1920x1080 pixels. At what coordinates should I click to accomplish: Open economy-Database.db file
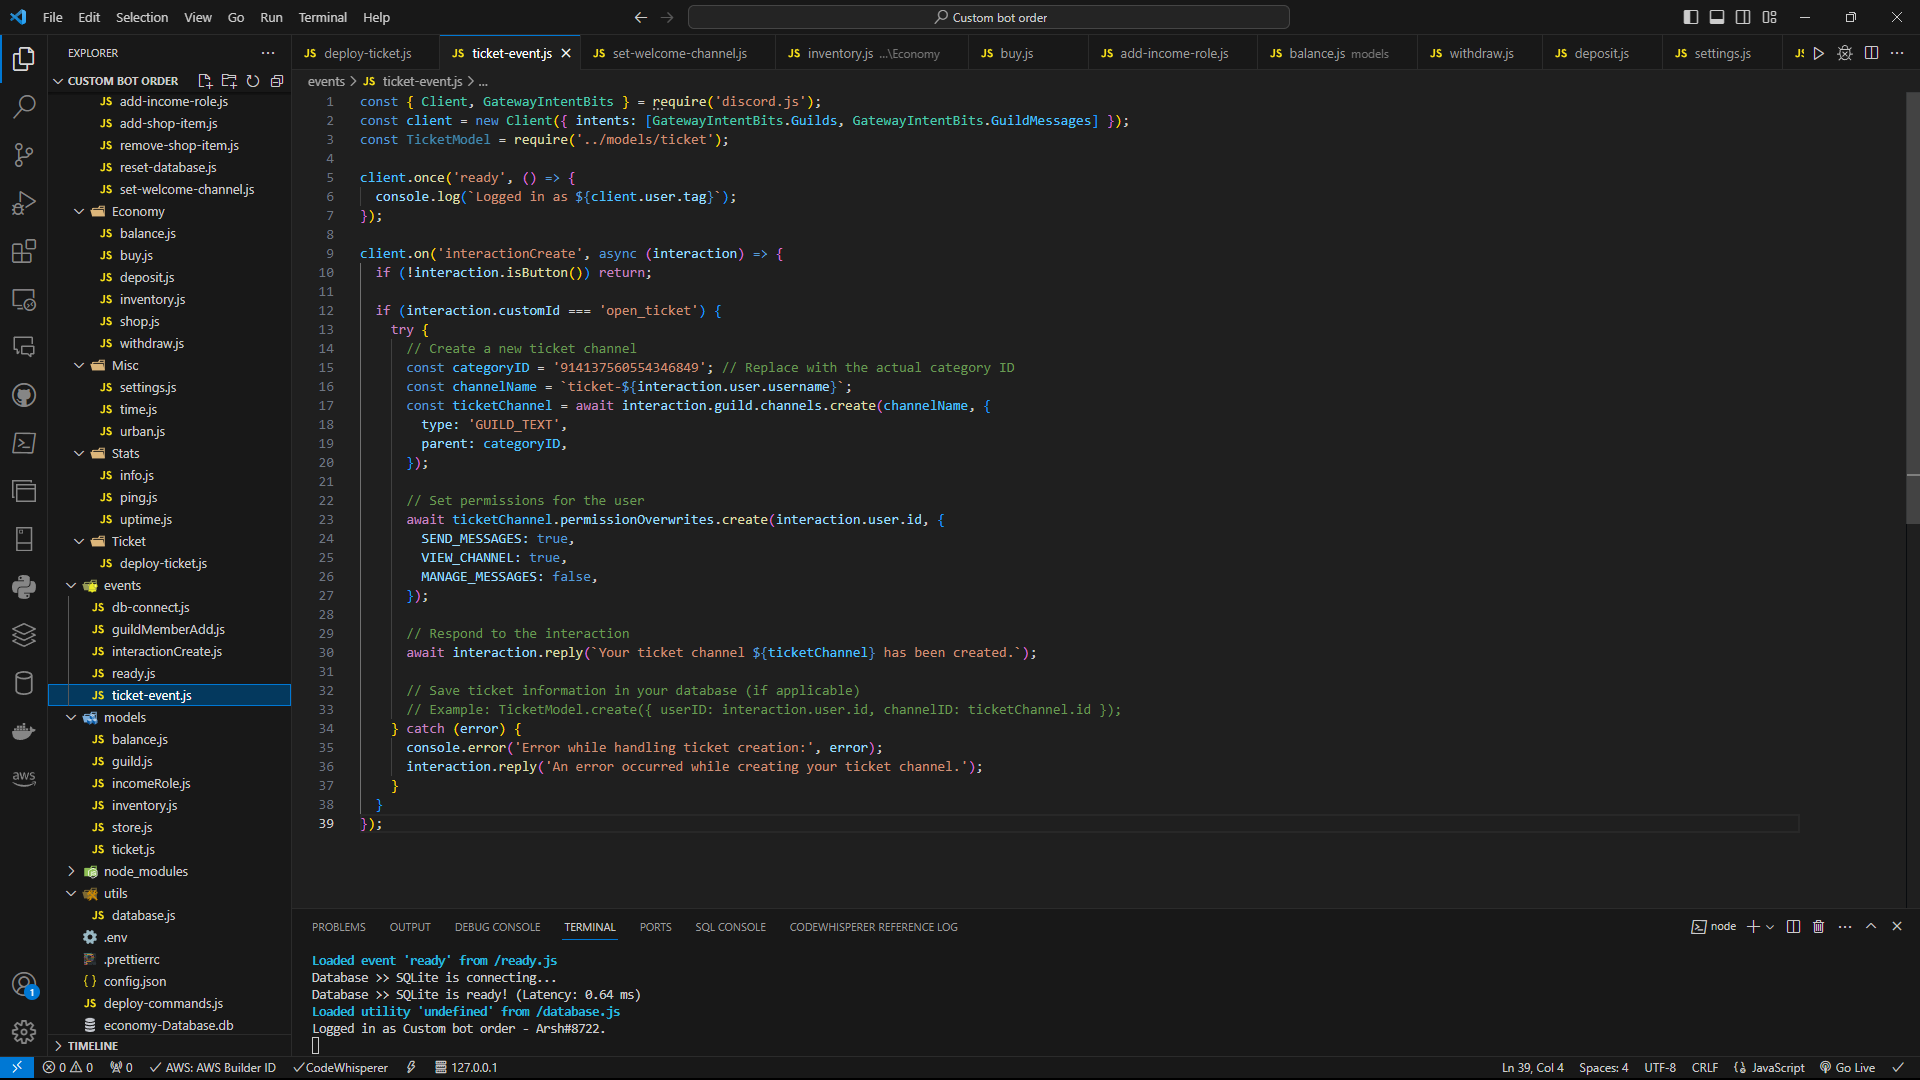pyautogui.click(x=168, y=1026)
